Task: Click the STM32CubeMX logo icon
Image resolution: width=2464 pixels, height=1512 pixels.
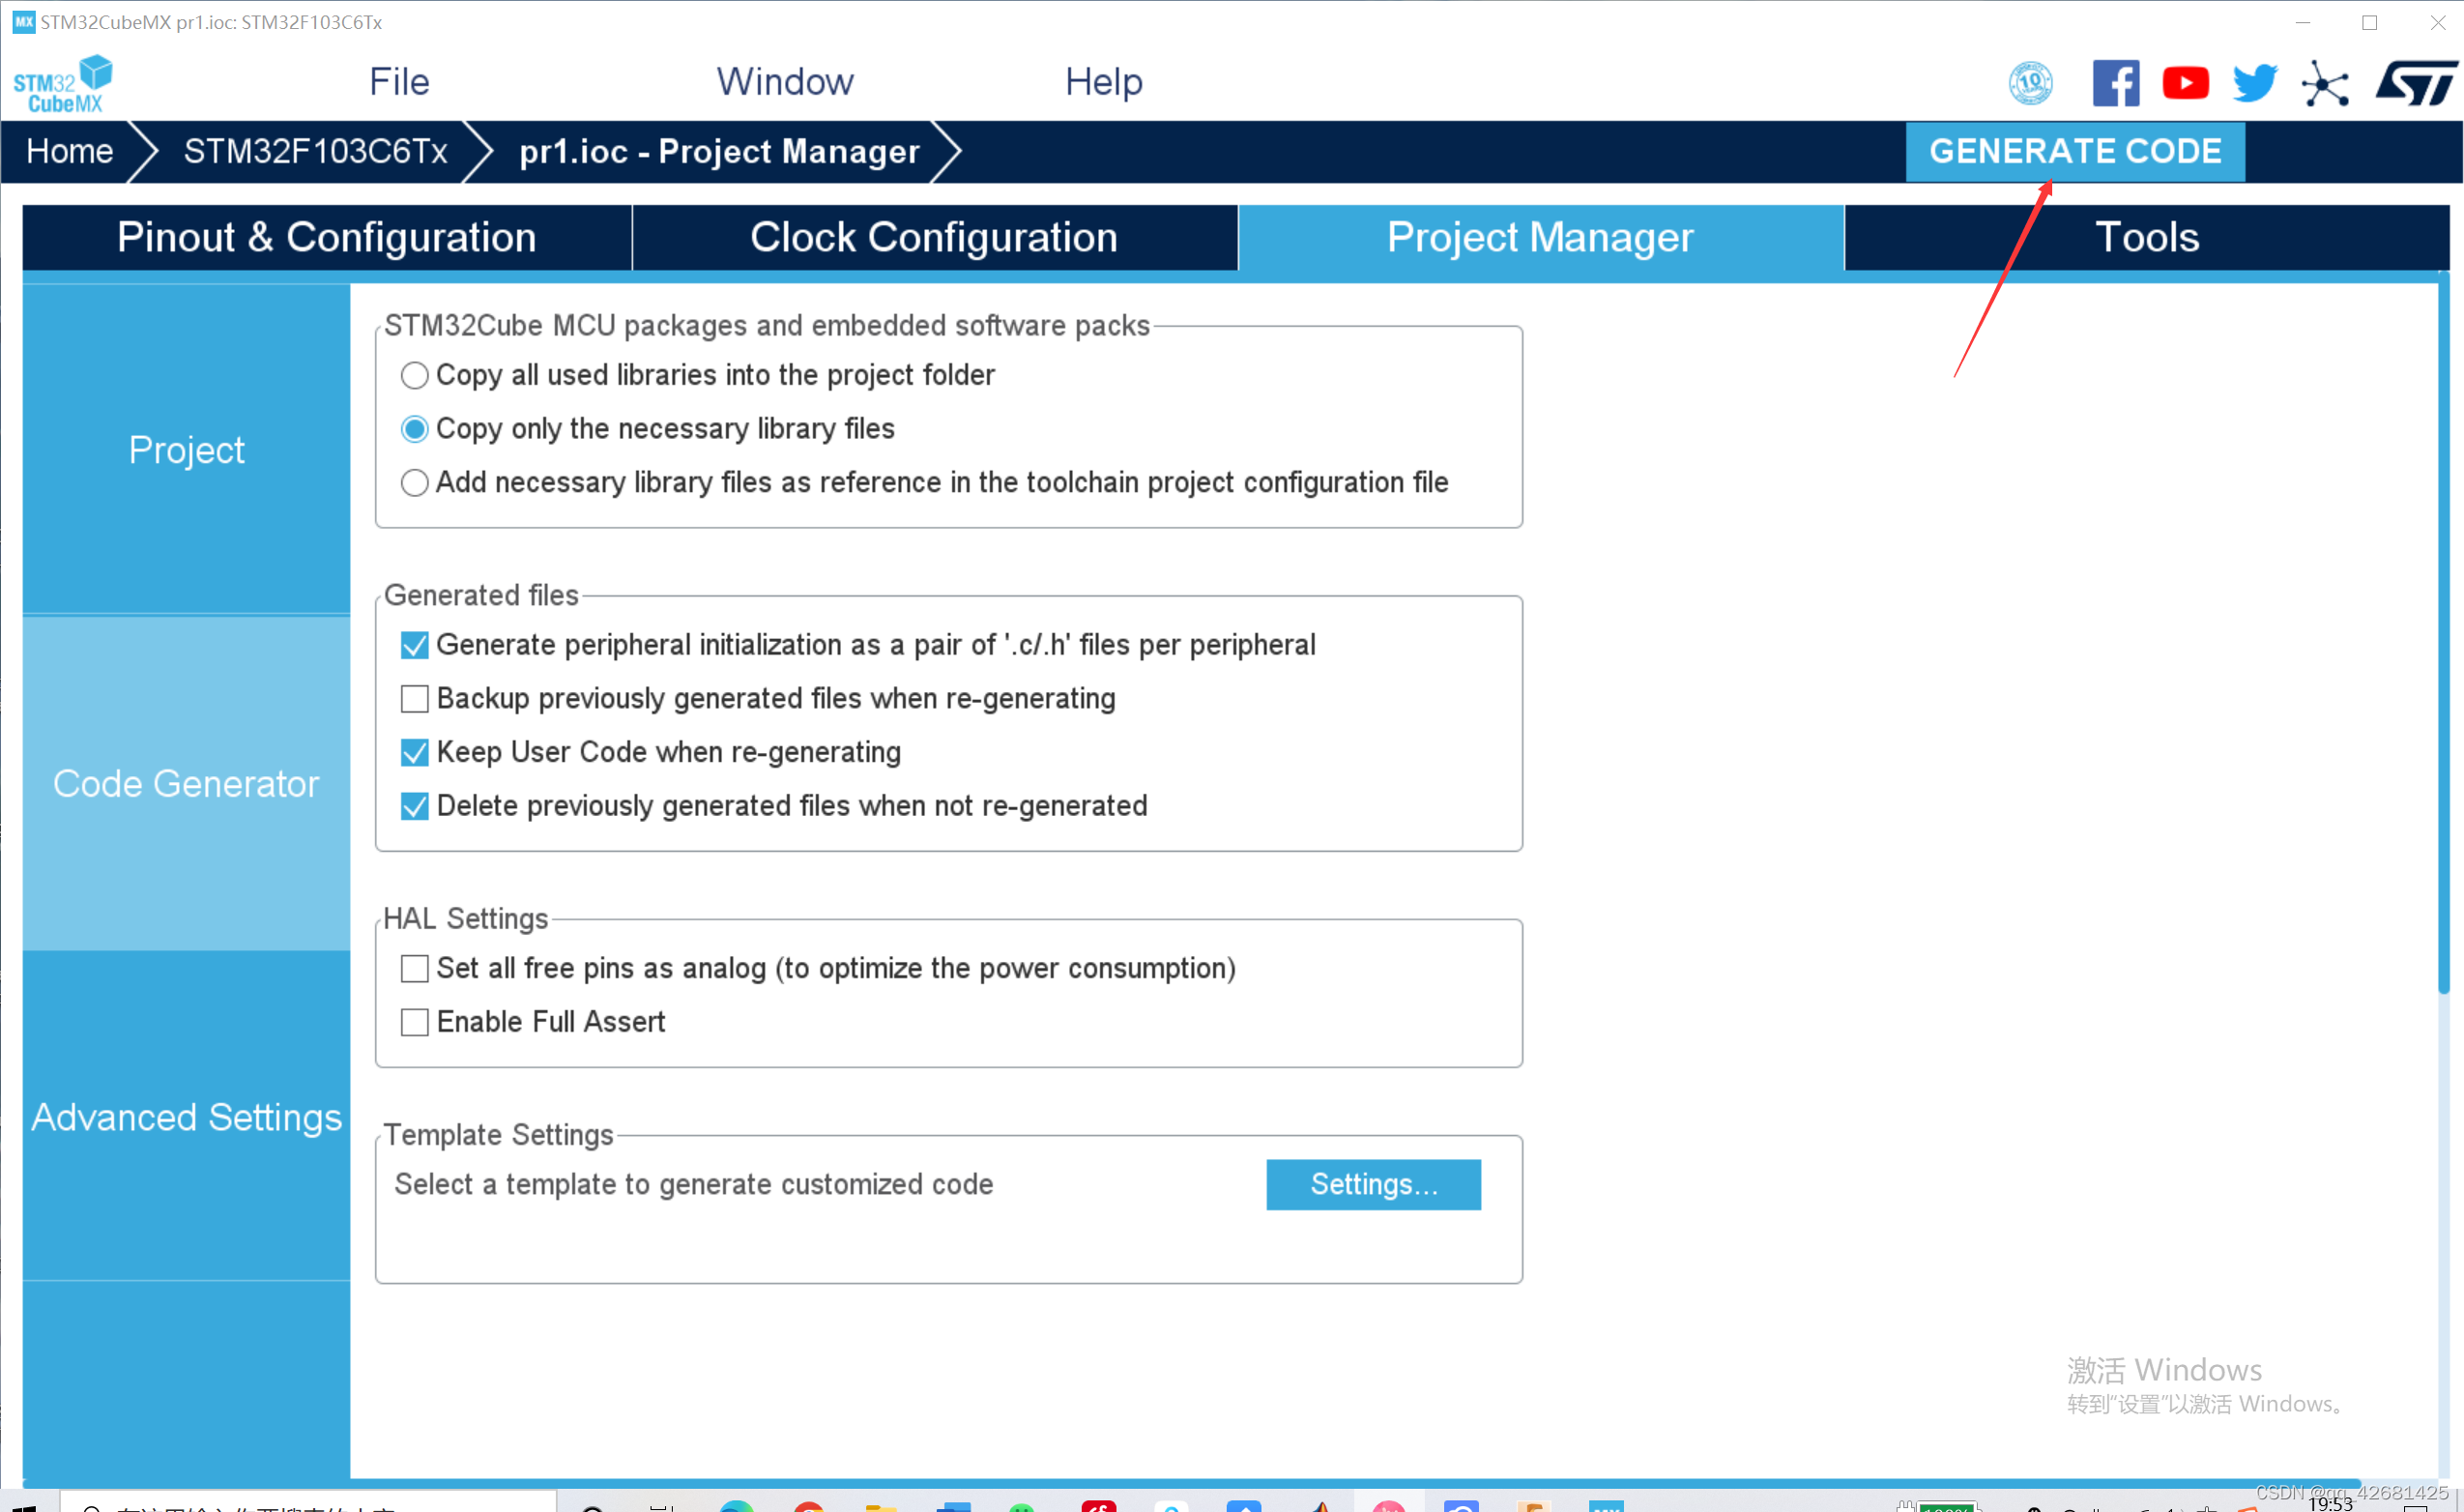Action: [62, 84]
